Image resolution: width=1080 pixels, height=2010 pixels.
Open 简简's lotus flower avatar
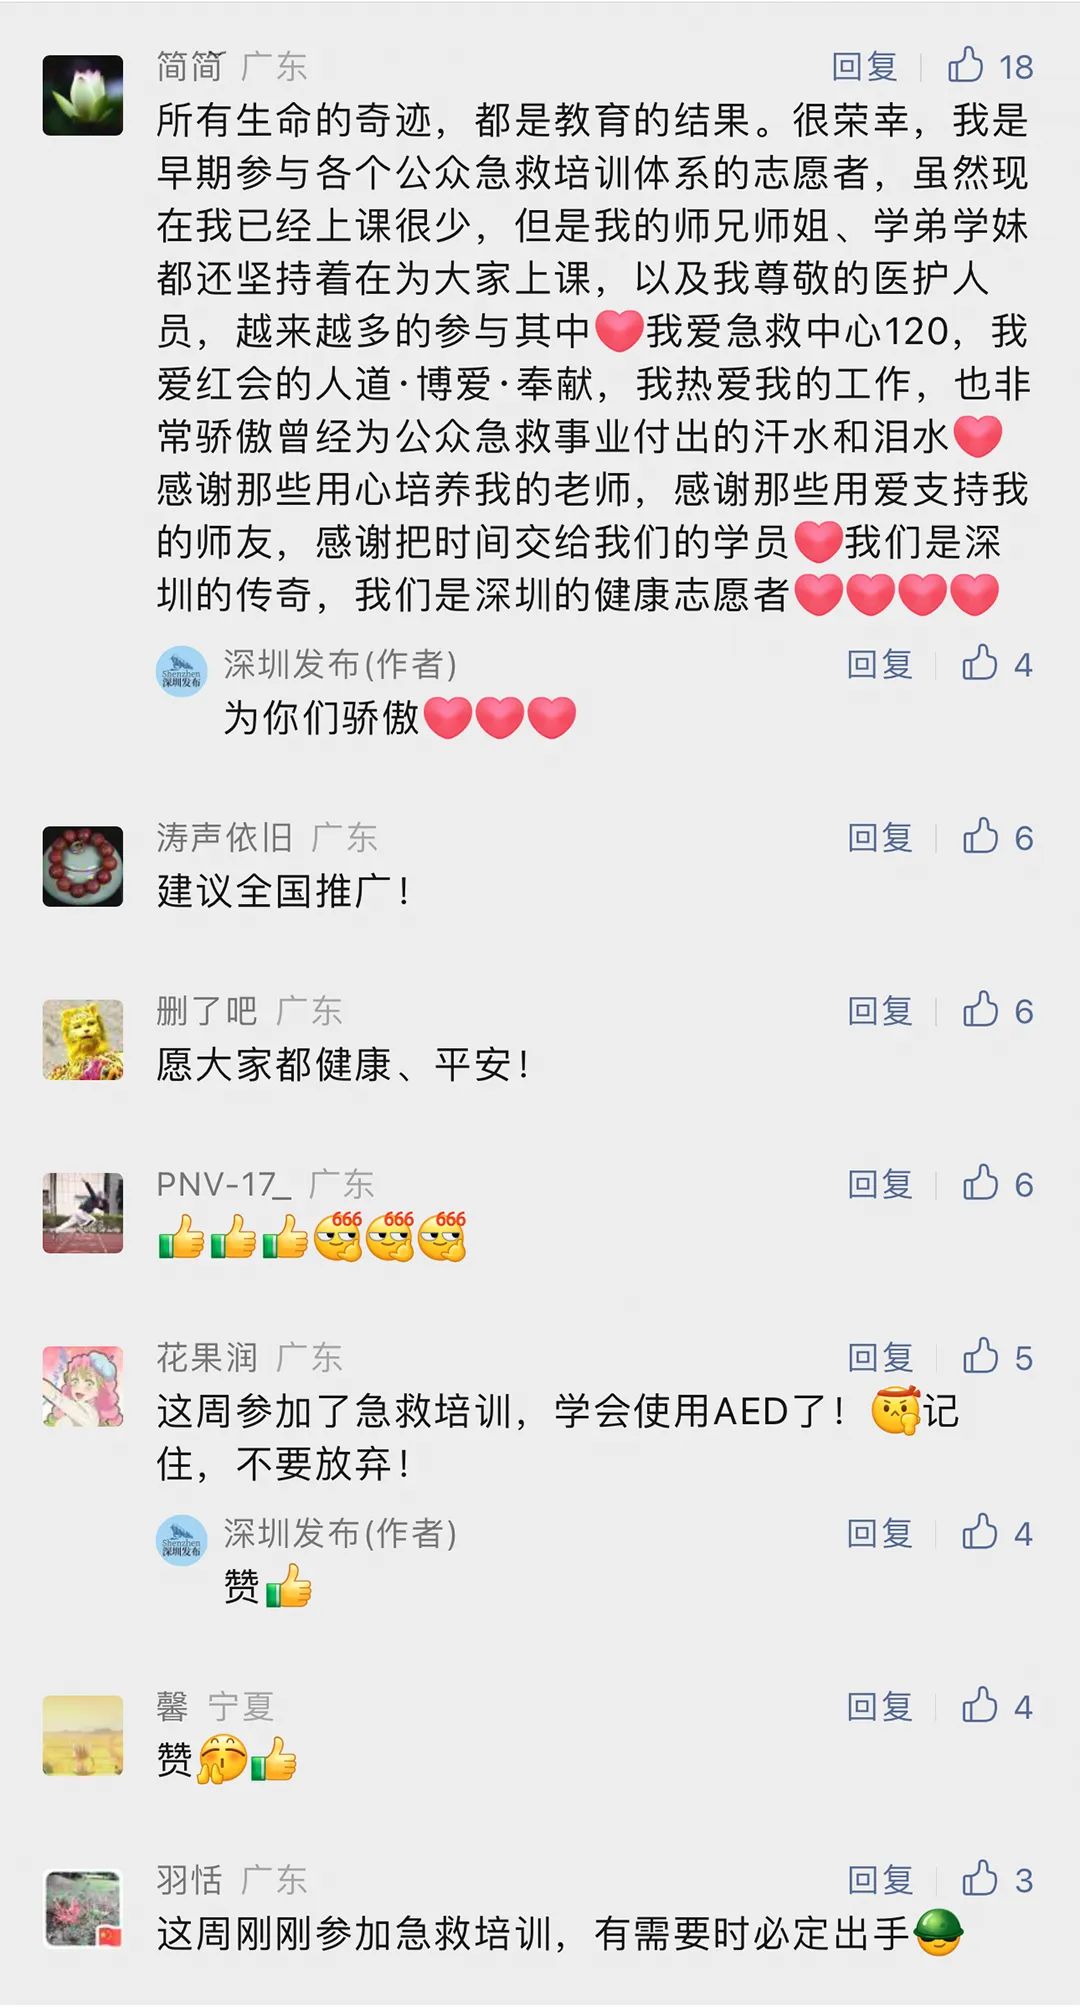click(83, 95)
